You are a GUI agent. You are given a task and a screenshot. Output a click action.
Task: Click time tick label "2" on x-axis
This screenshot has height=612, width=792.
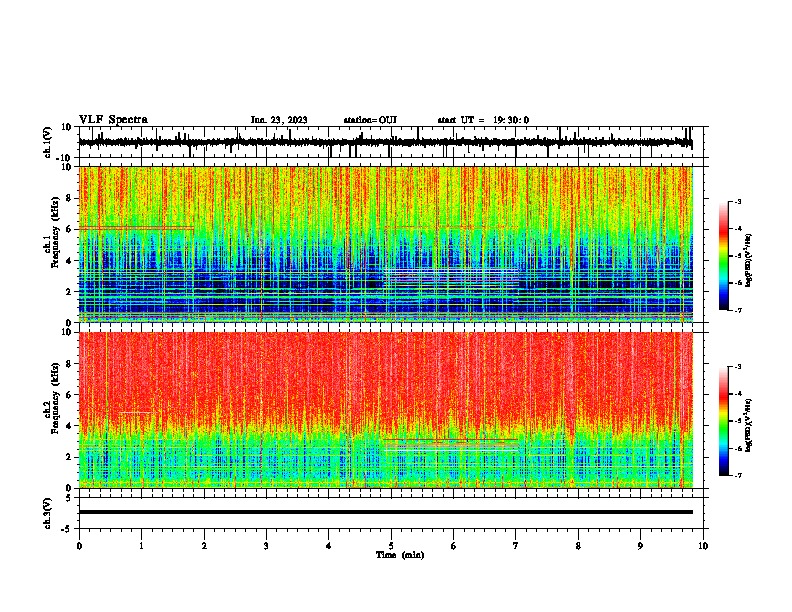[204, 546]
